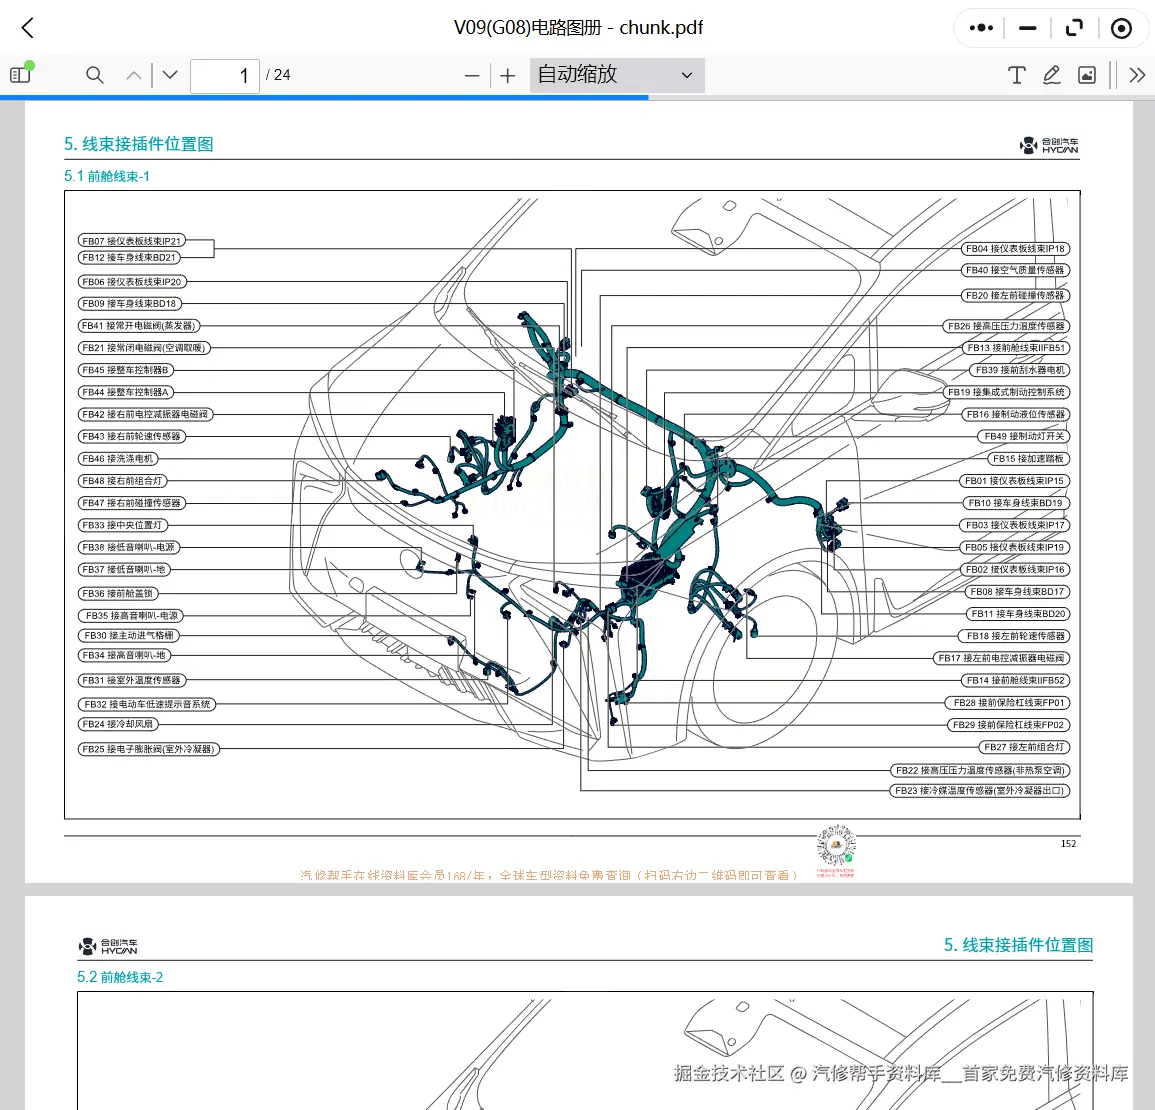Expand more tools double chevron

(1137, 75)
